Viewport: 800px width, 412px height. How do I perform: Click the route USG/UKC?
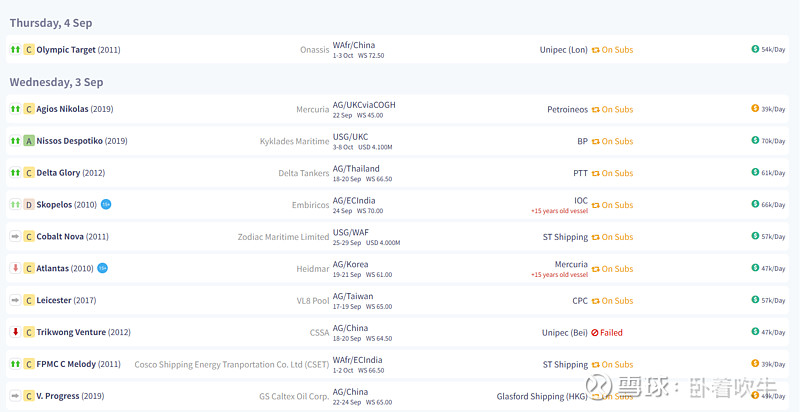tap(350, 137)
